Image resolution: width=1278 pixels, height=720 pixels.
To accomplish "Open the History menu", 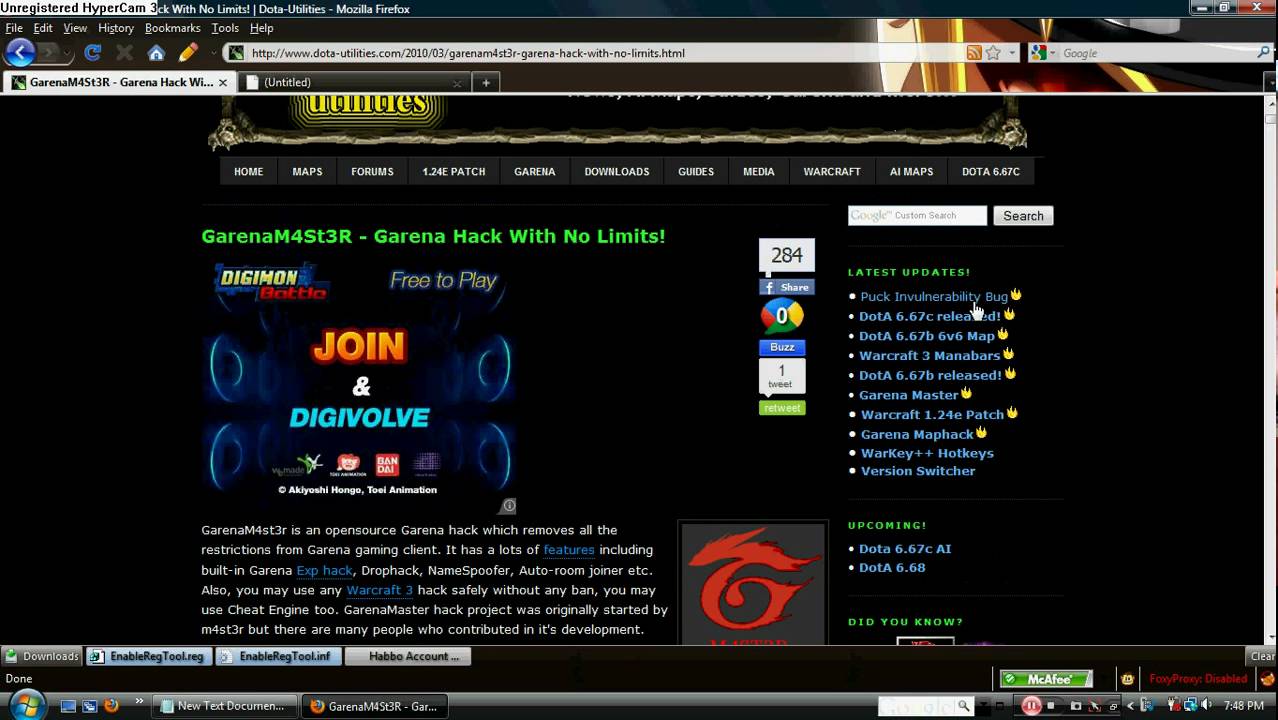I will click(x=116, y=28).
